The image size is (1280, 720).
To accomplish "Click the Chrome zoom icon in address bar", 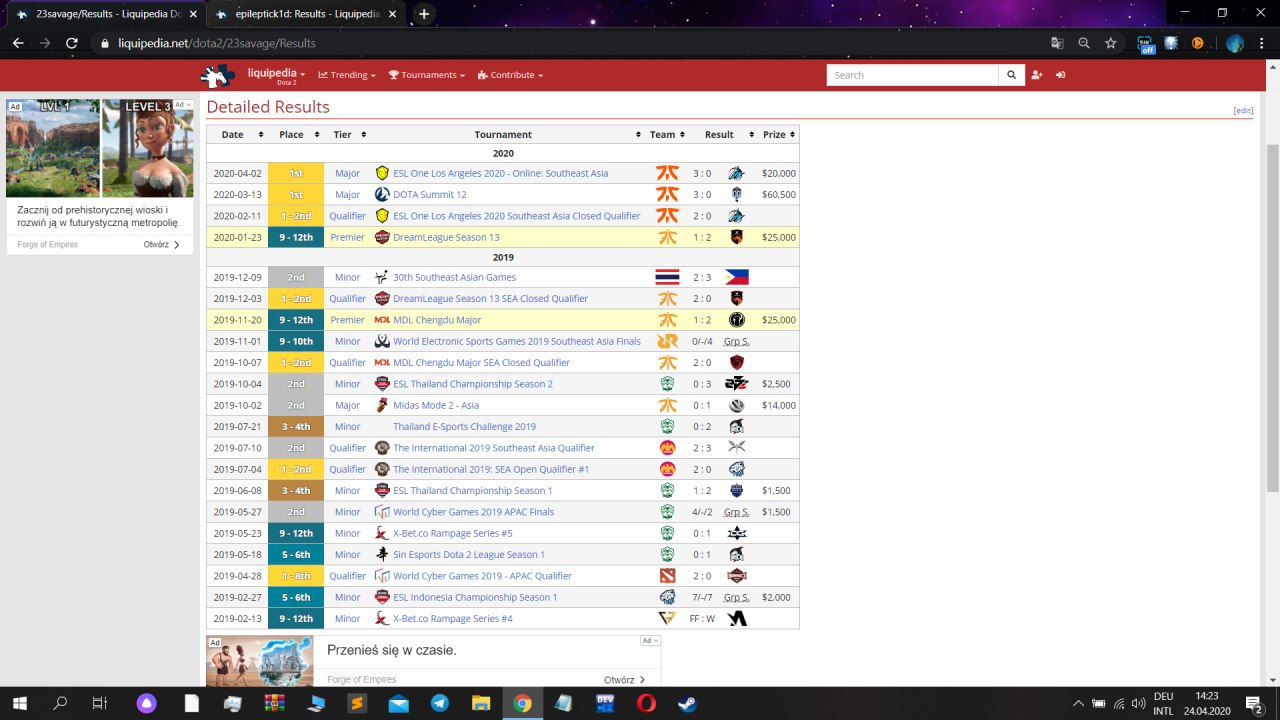I will click(x=1084, y=43).
